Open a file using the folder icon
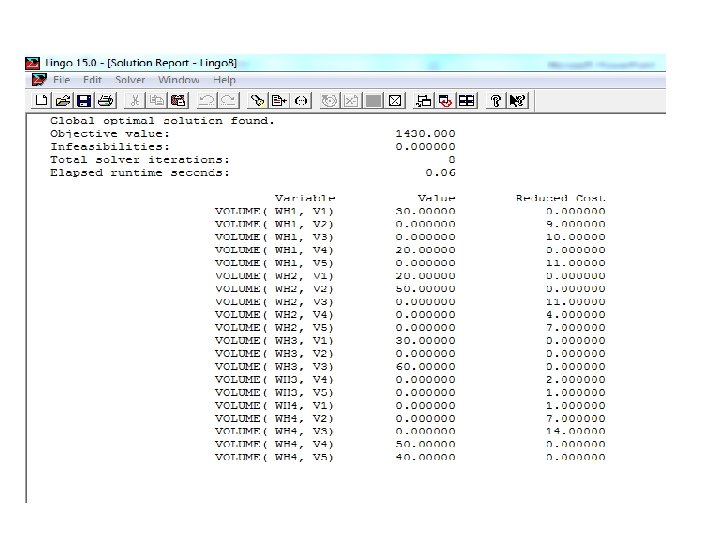This screenshot has height=540, width=720. coord(63,100)
